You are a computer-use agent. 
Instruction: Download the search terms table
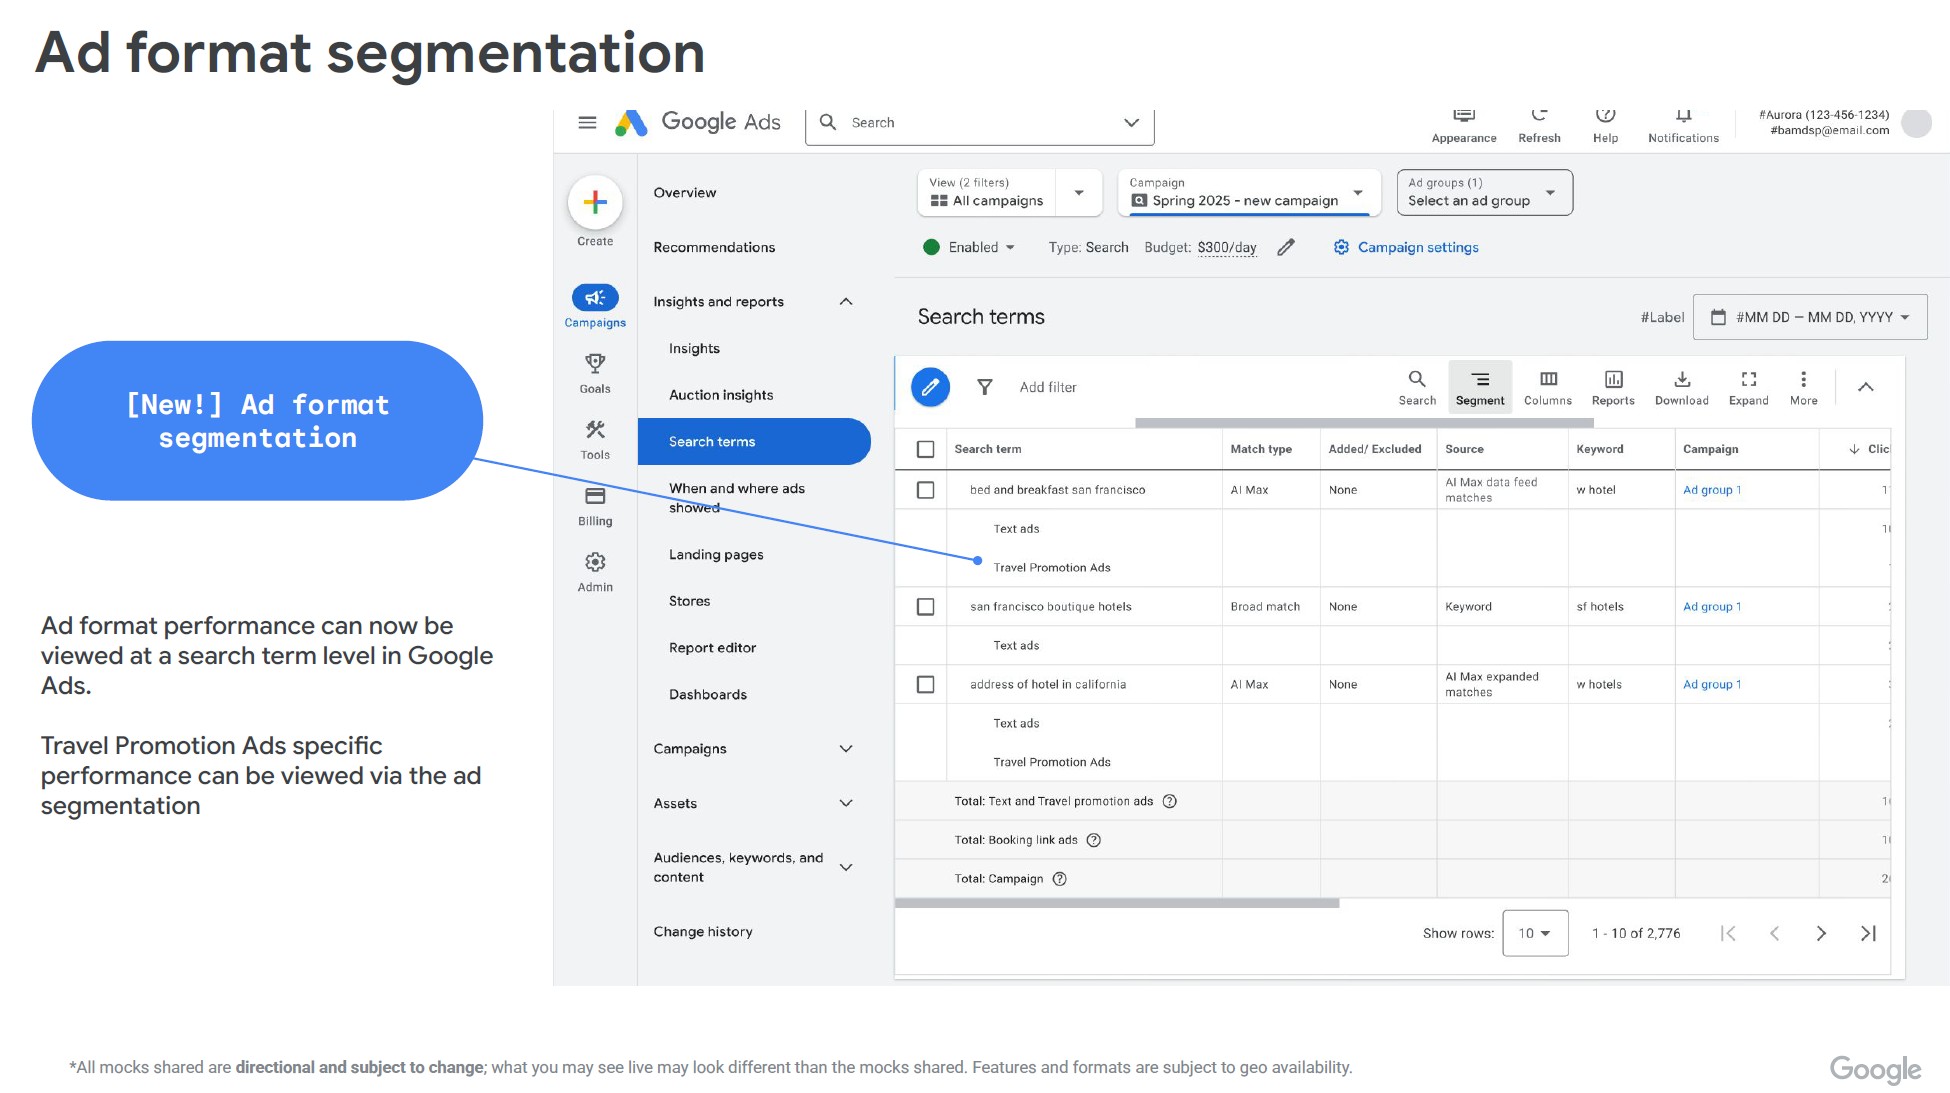click(1682, 387)
